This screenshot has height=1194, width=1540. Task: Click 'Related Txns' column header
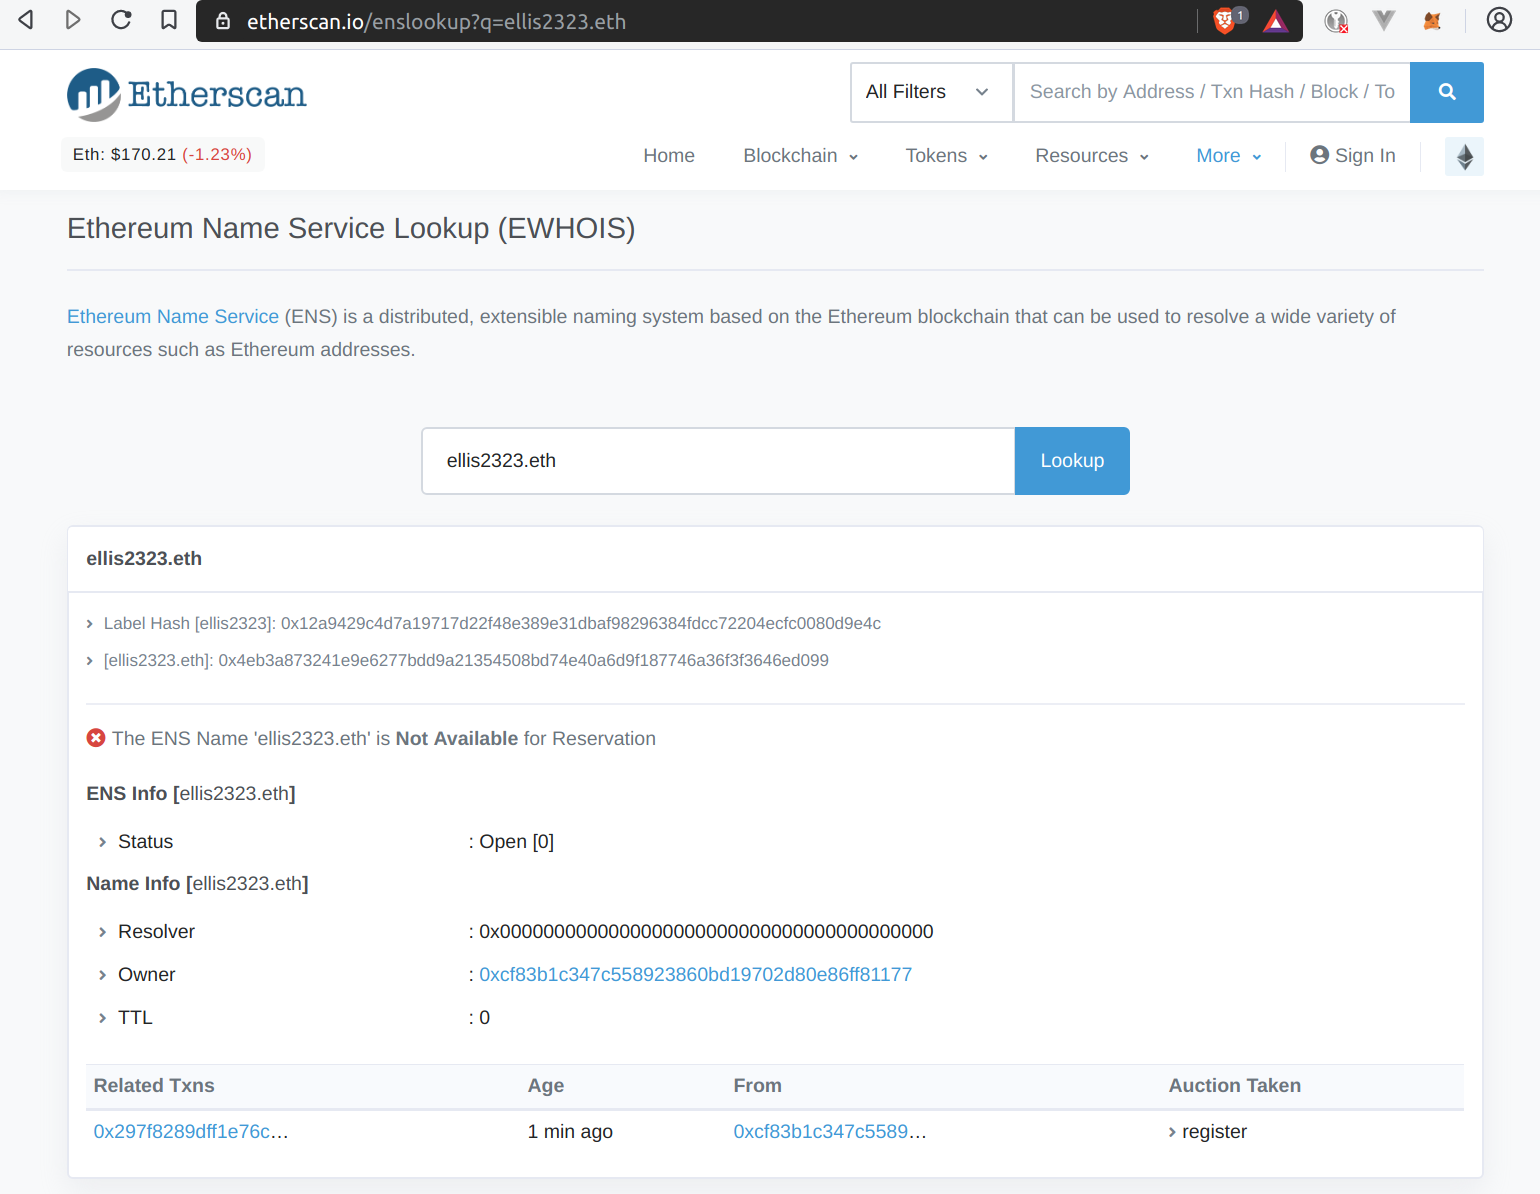[x=154, y=1086]
